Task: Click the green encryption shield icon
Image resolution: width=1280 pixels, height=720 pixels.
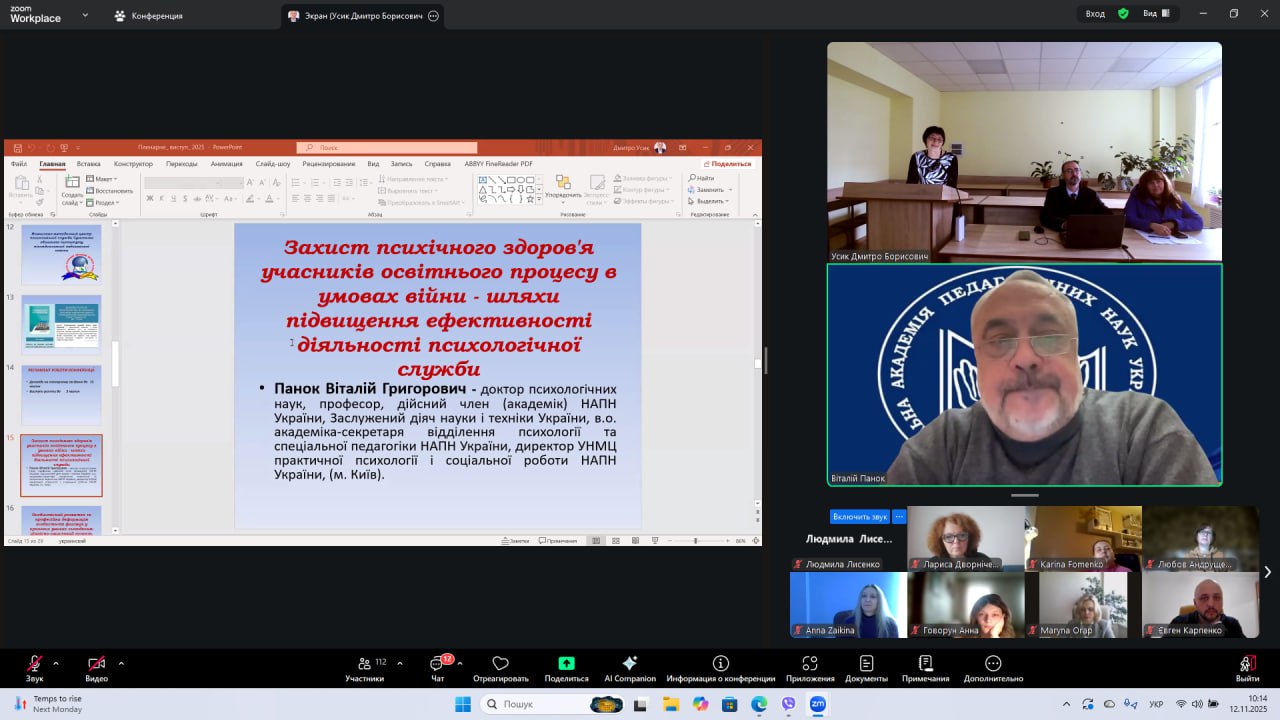Action: tap(1123, 14)
